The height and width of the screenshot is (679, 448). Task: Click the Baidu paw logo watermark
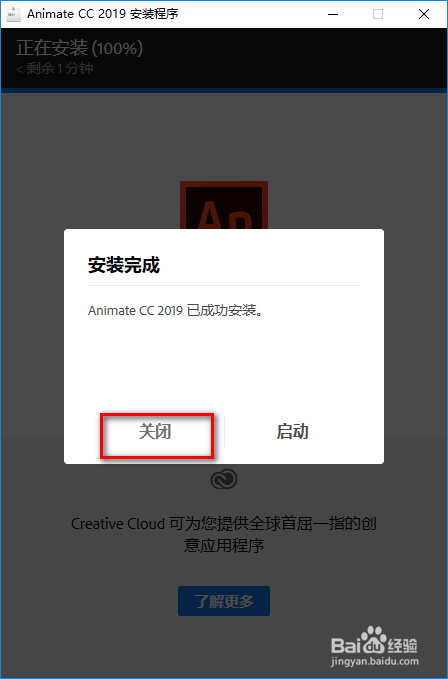pyautogui.click(x=374, y=640)
